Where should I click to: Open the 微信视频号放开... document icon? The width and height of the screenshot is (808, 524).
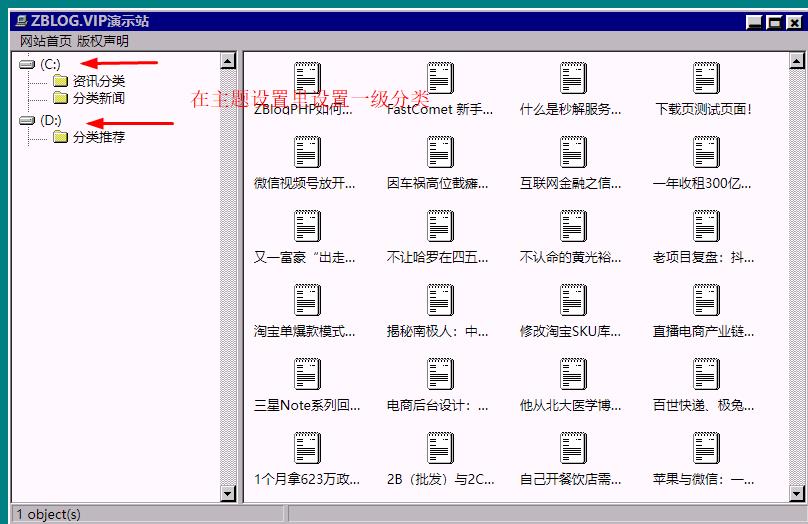(x=307, y=152)
